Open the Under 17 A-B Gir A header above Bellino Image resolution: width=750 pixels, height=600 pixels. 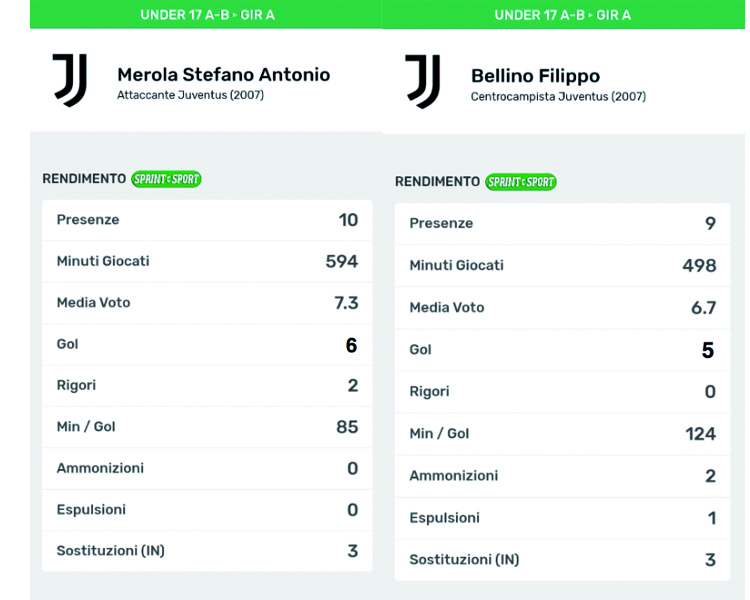(x=563, y=15)
